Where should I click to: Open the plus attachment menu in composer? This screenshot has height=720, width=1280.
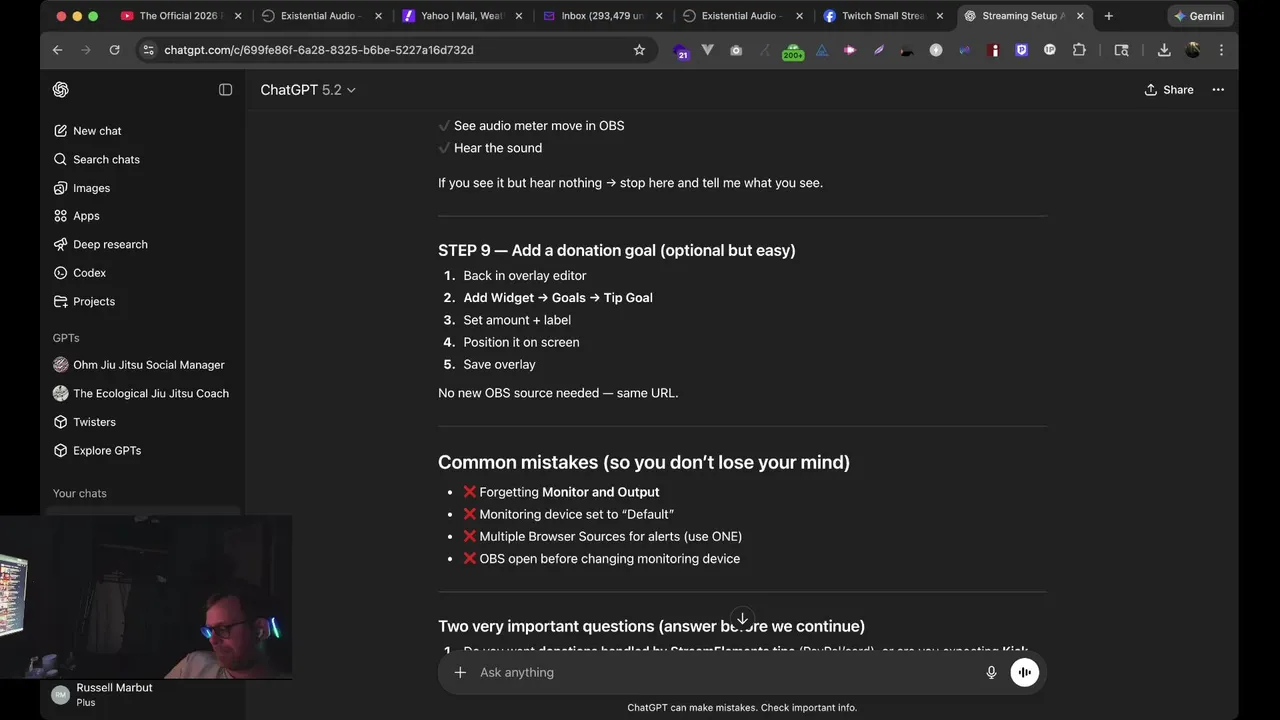tap(460, 673)
